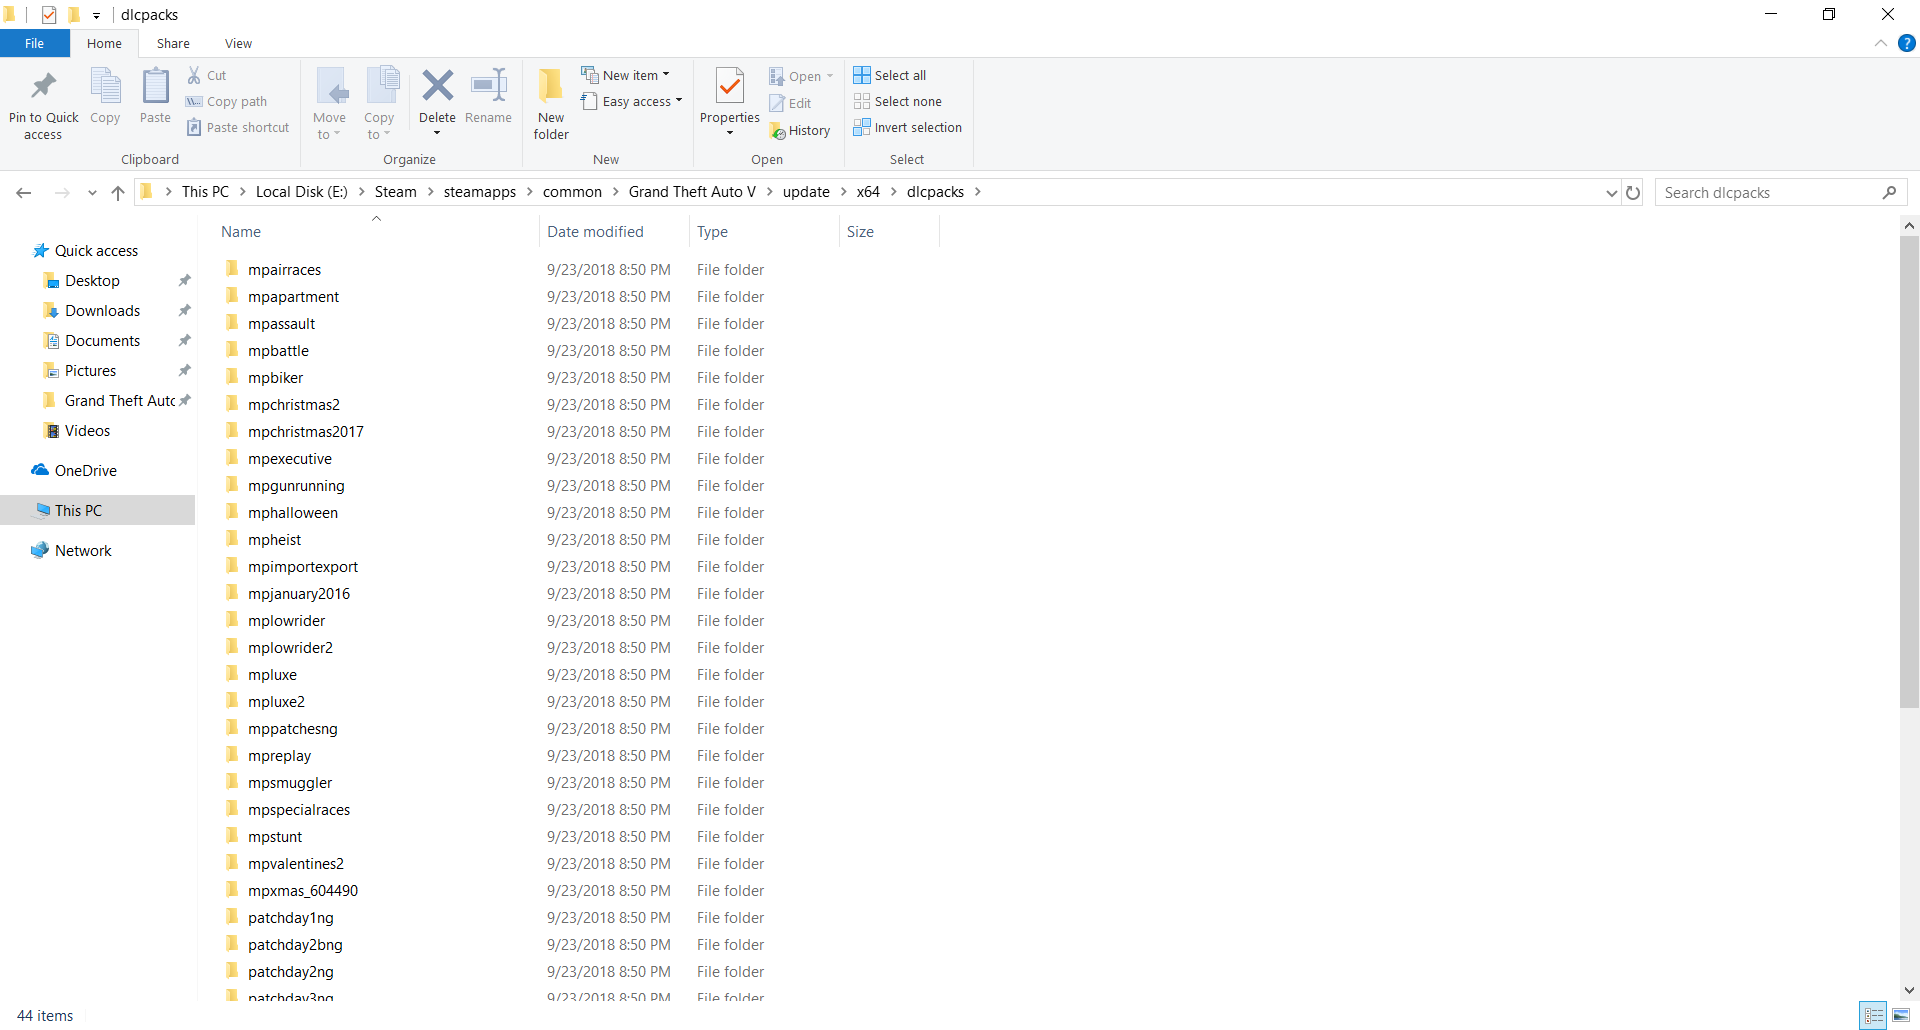Screen dimensions: 1920x1030
Task: Click the steamapps breadcrumb in the path
Action: click(480, 192)
